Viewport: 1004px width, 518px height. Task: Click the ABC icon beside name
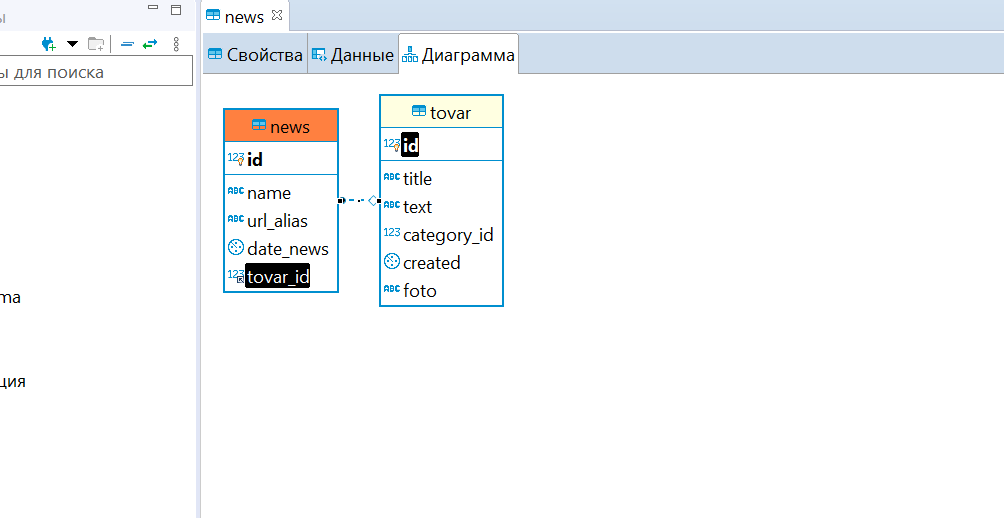[x=236, y=191]
